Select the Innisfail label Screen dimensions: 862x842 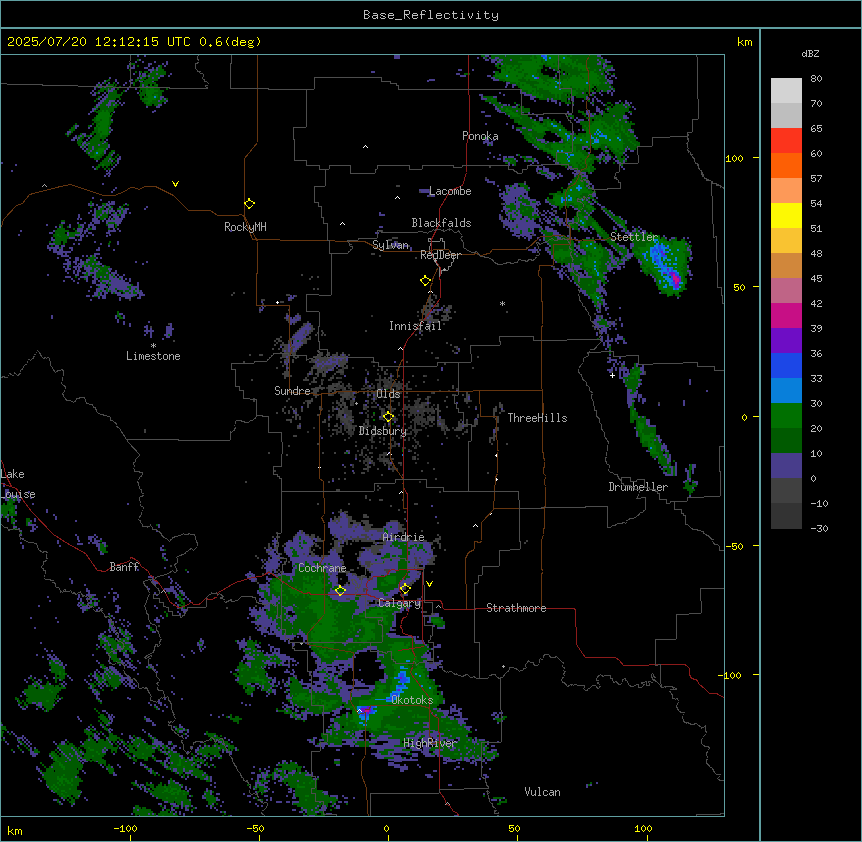point(416,326)
